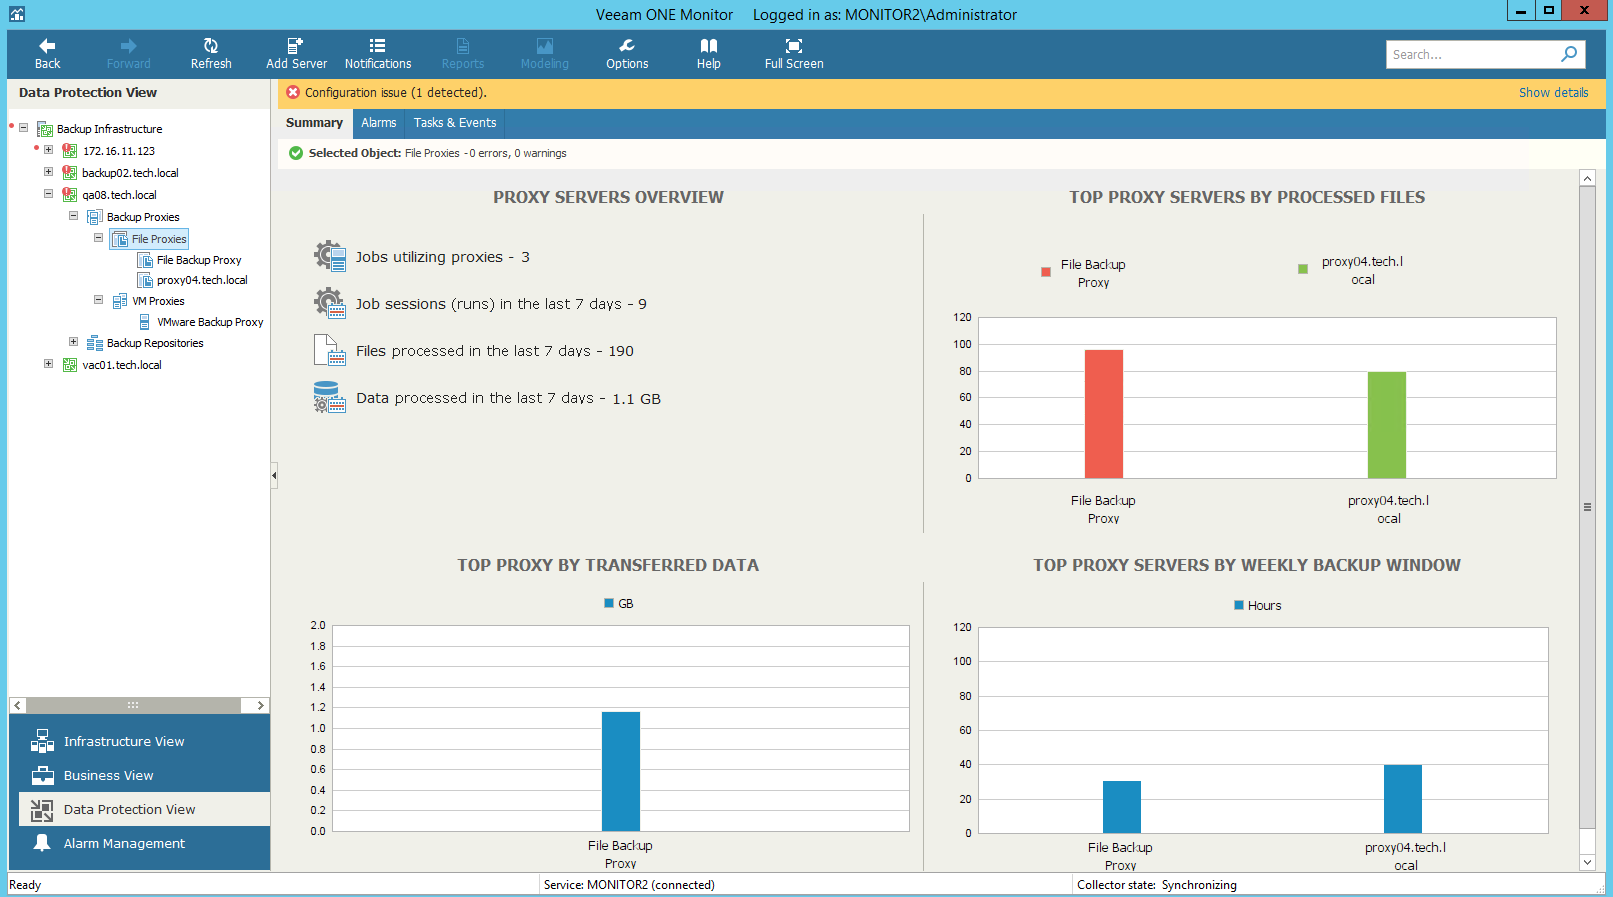
Task: Click the green proxy04.tech.local legend swatch
Action: (1303, 269)
